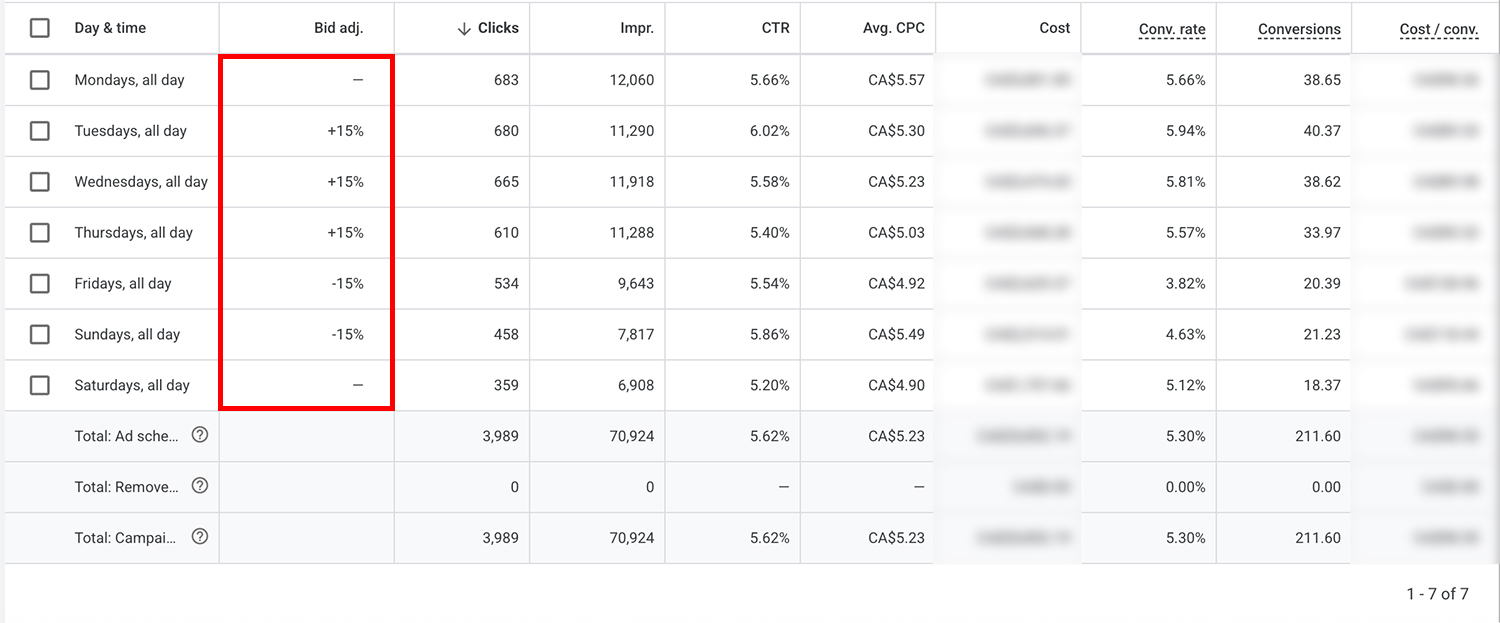Sort by the Cost / conv. column

(1438, 29)
